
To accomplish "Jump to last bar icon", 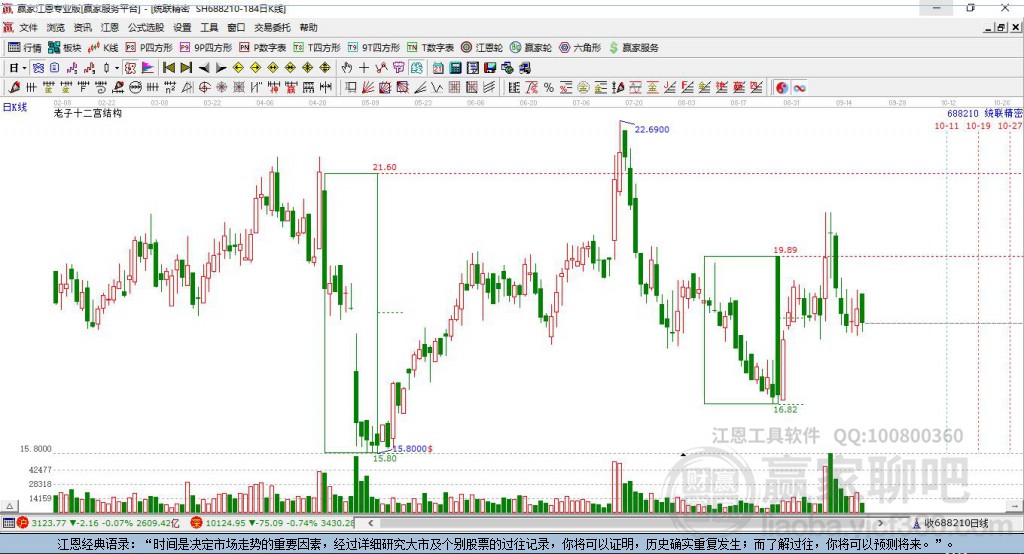I will 186,68.
